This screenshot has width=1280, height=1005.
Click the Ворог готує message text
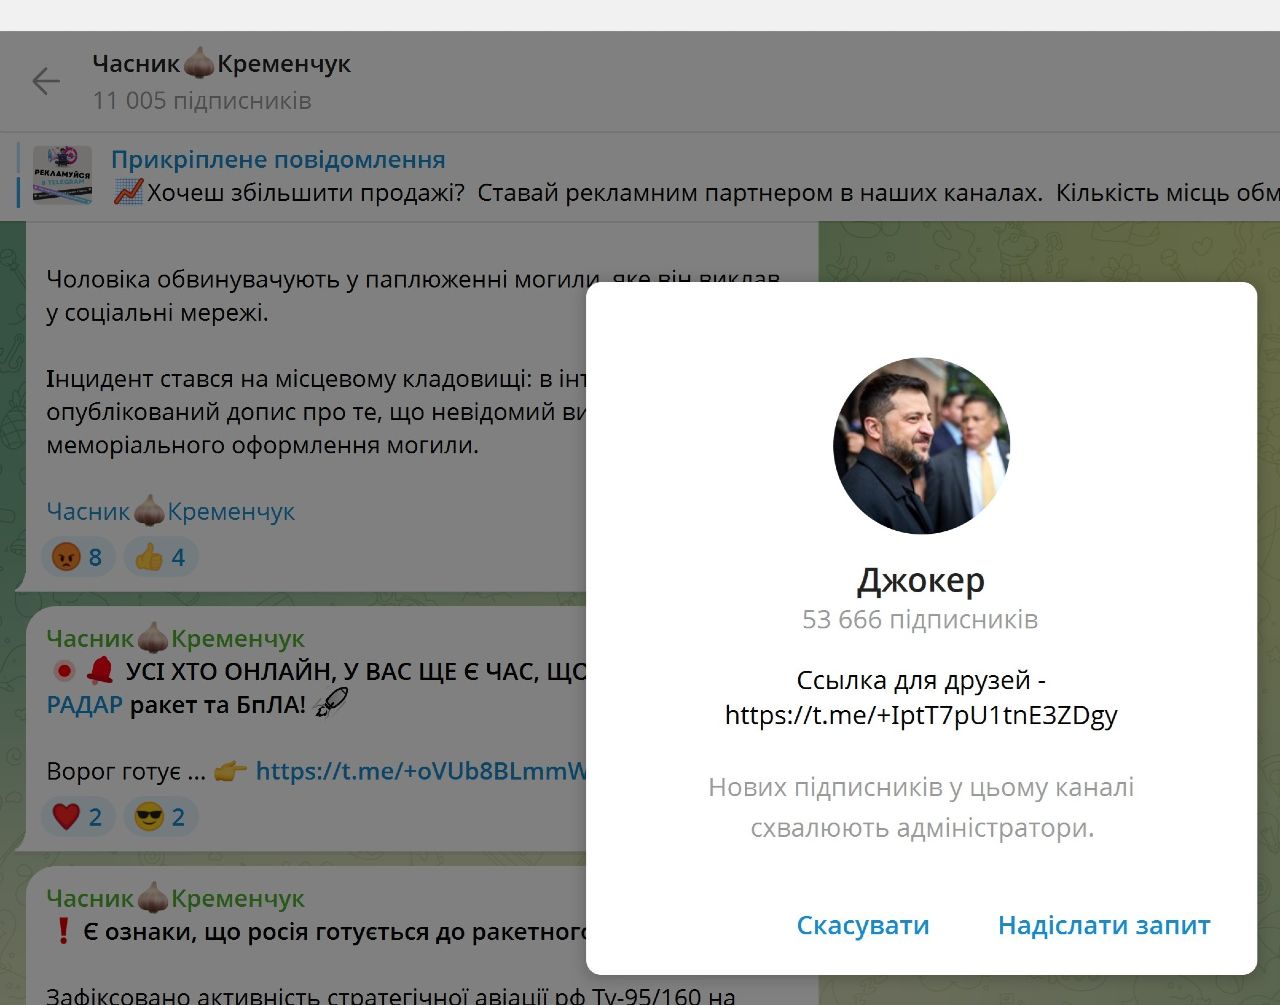(126, 771)
